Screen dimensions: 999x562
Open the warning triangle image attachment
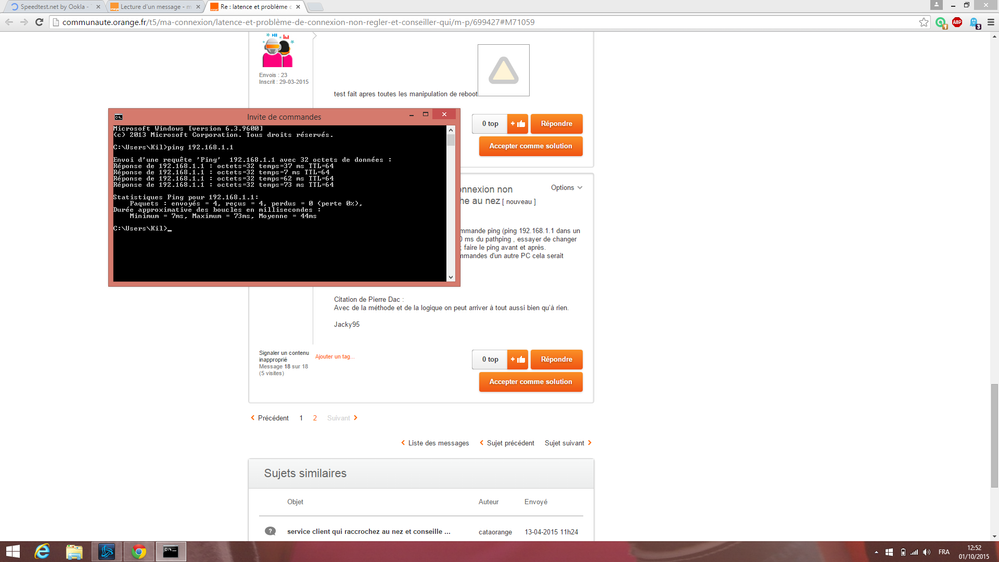pos(503,70)
